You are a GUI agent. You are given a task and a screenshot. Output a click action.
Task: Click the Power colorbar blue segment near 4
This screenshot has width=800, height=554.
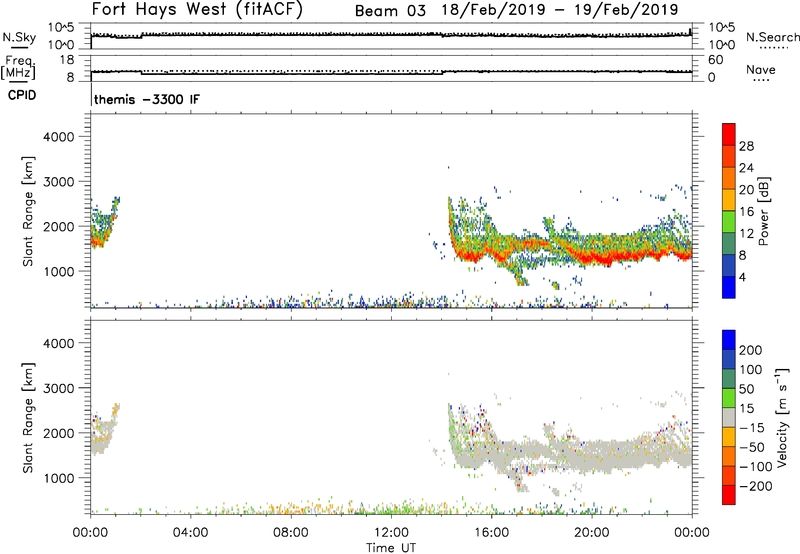click(729, 287)
